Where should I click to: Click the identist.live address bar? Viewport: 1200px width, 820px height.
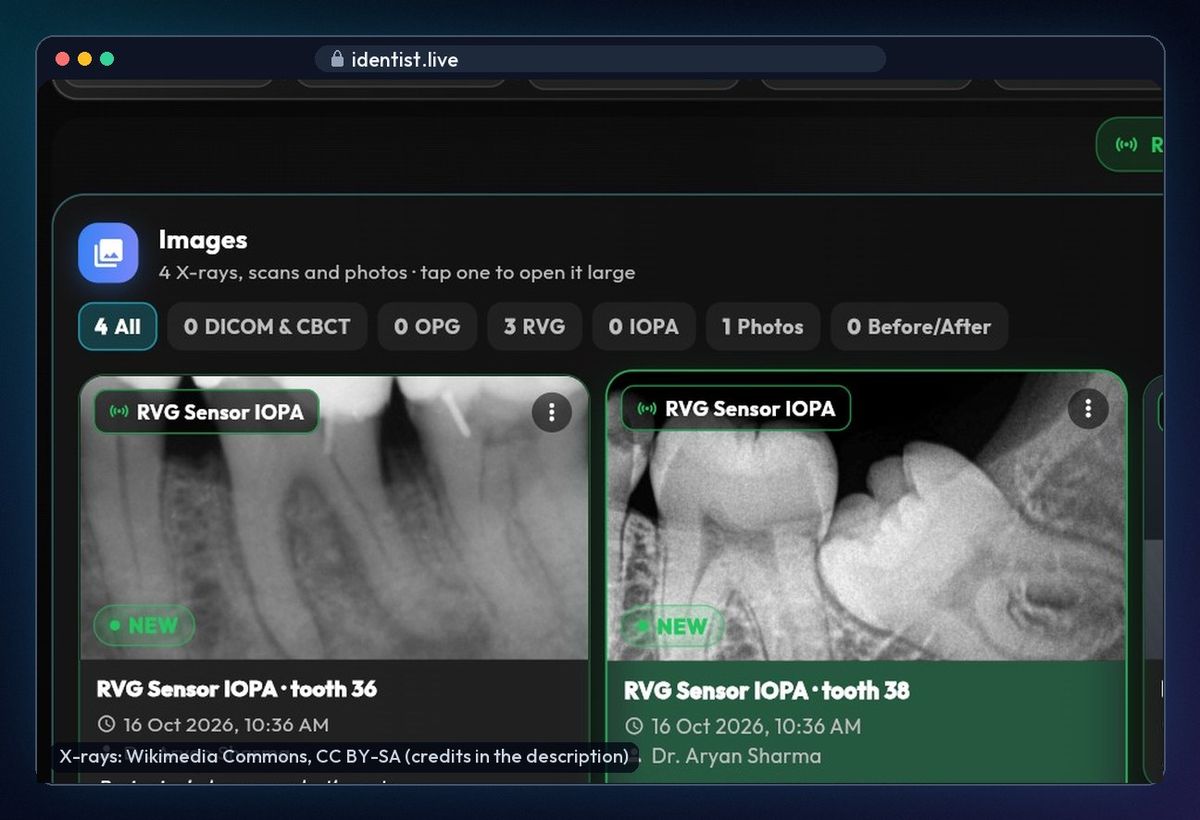click(x=600, y=59)
